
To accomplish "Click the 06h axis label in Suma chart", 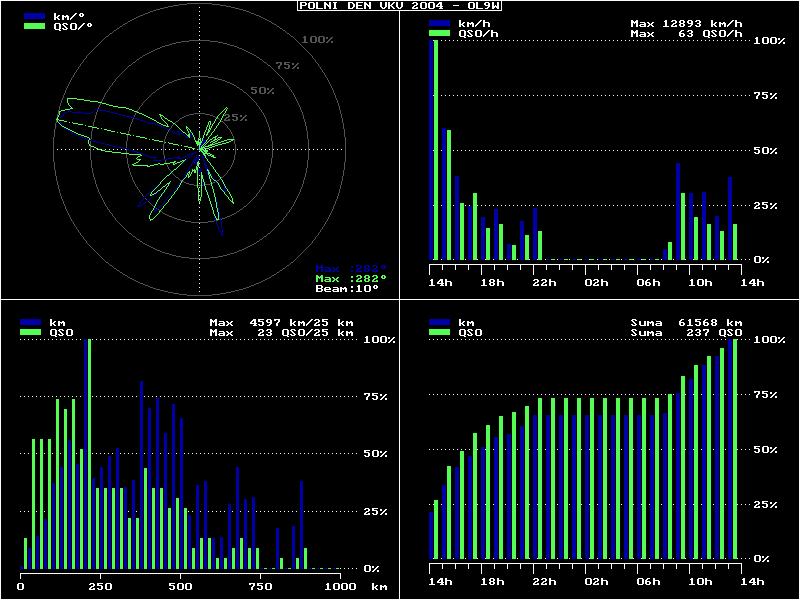I will [648, 582].
